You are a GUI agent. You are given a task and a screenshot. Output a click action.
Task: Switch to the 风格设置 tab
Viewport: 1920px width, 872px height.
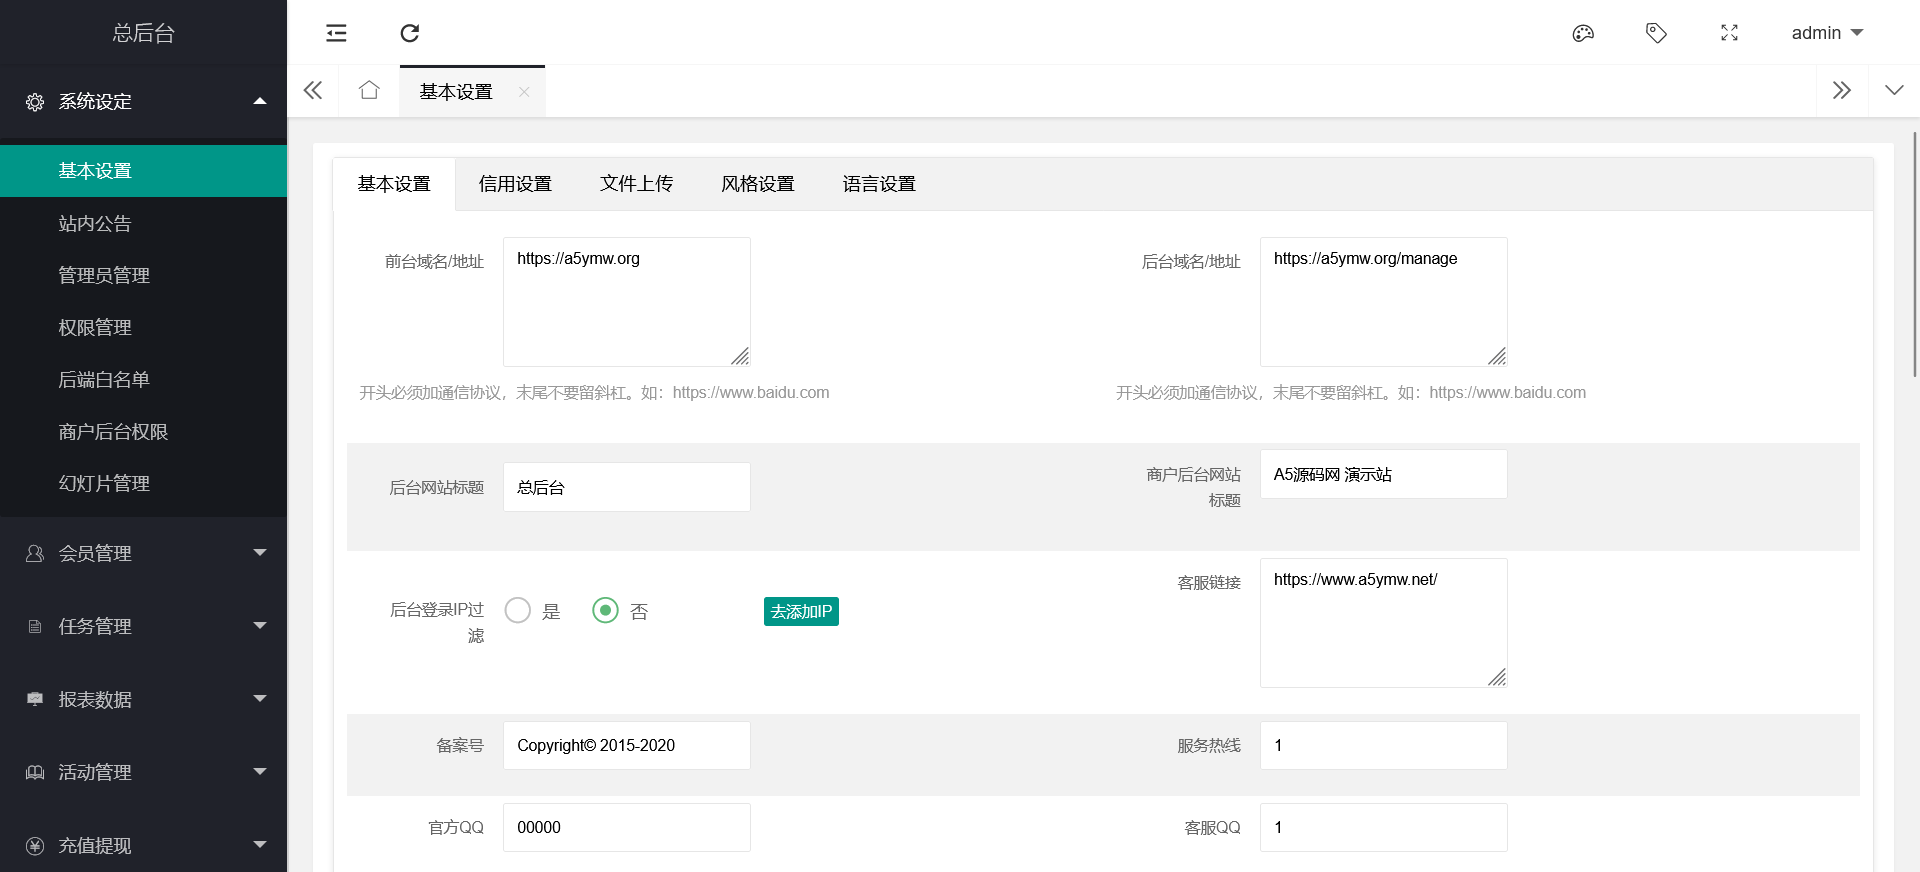coord(757,184)
